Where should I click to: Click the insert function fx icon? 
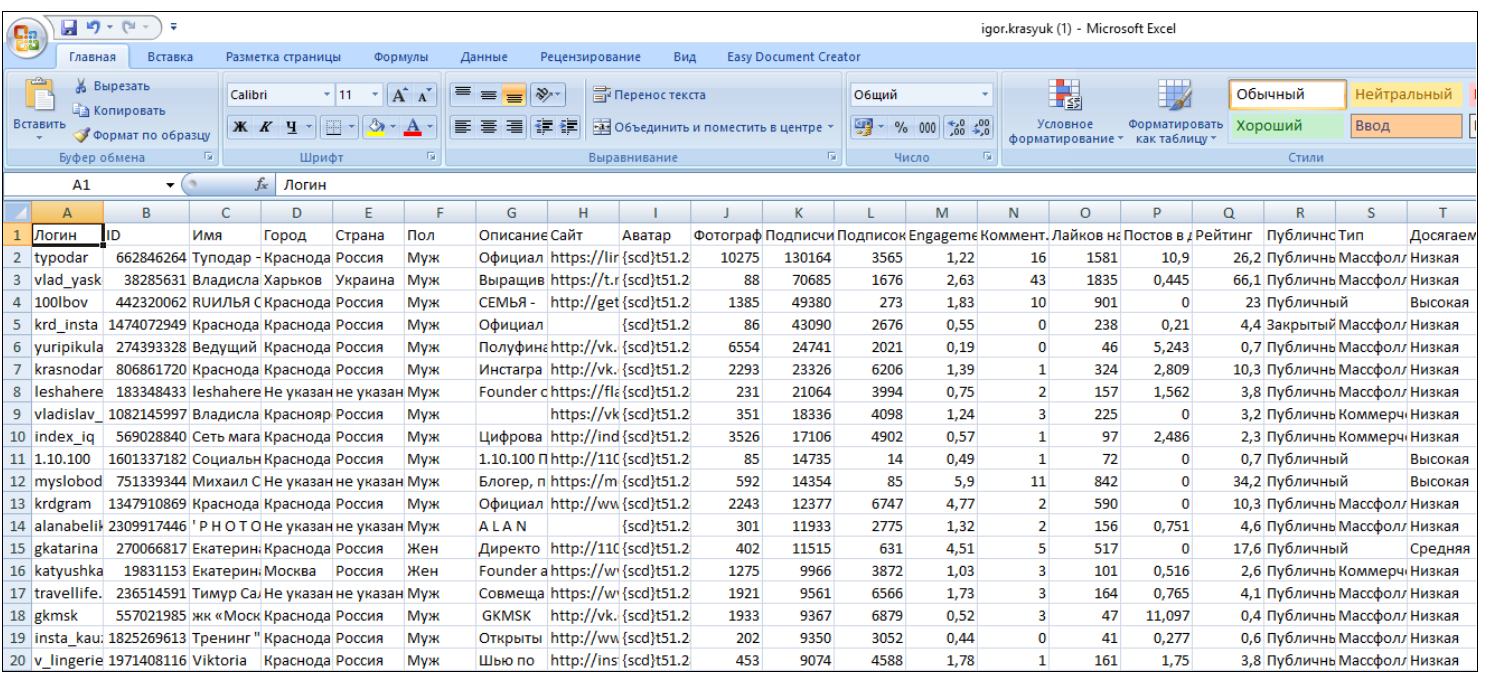[x=262, y=185]
